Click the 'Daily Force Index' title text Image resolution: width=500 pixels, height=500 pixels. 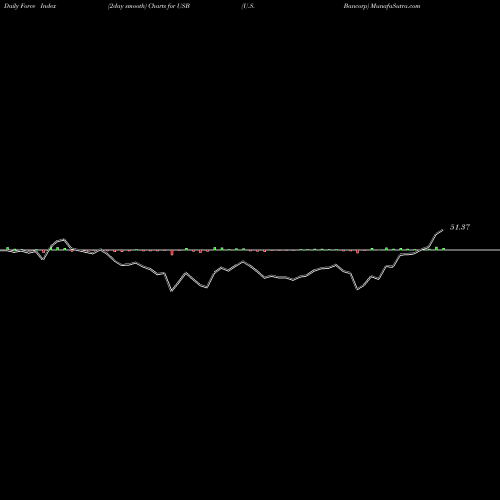point(30,6)
